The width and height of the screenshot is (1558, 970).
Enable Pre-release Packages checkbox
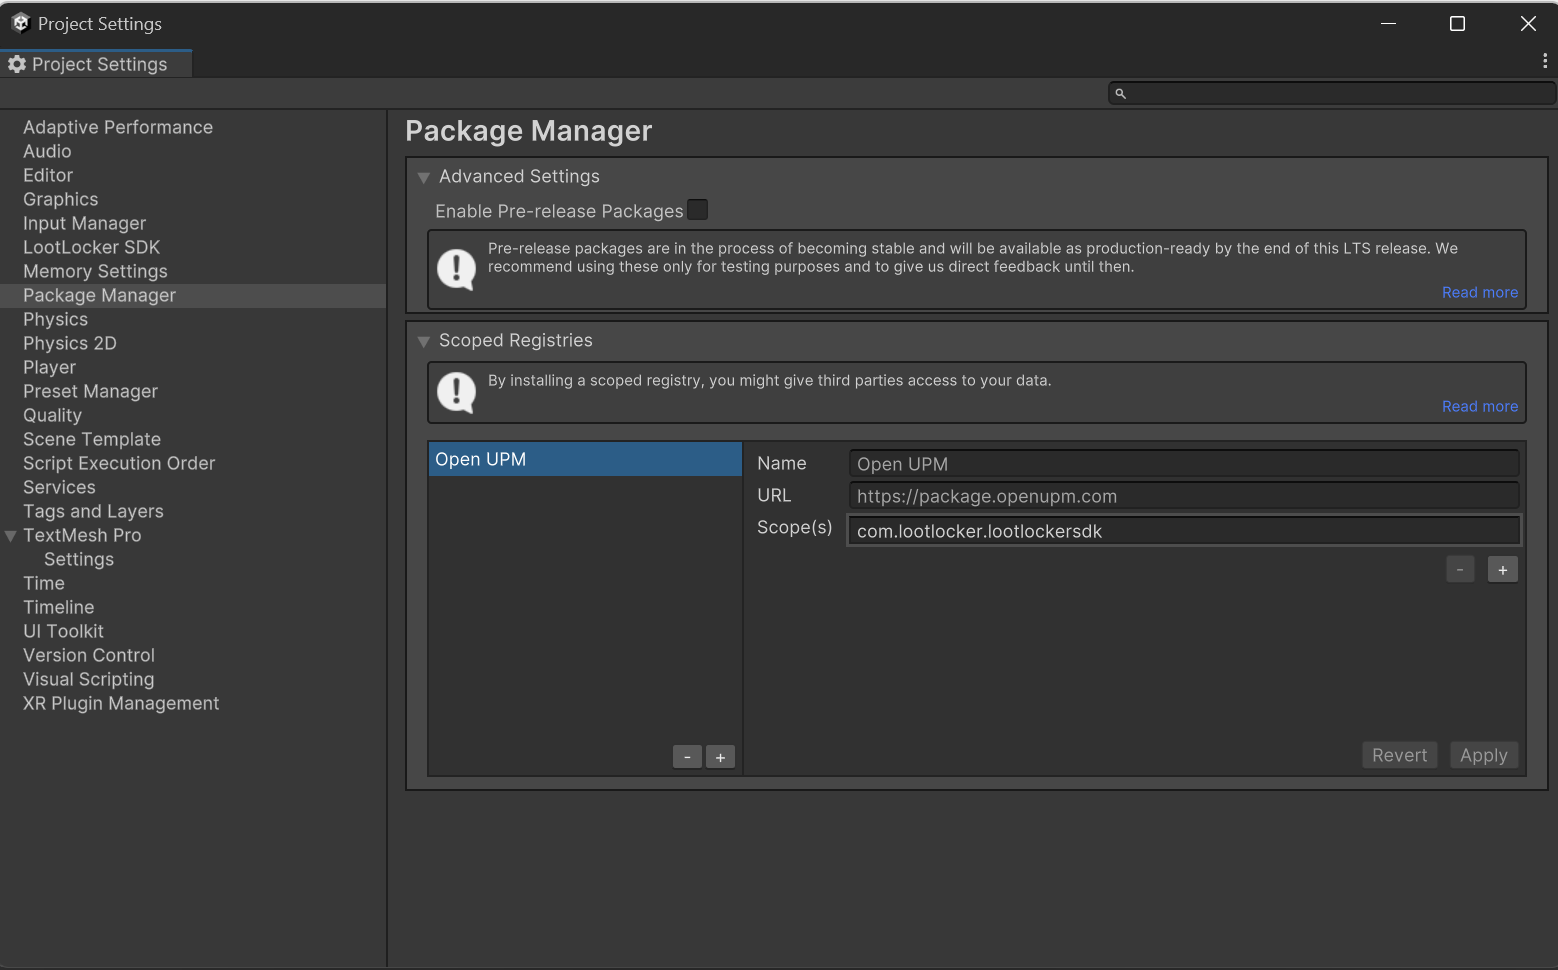click(x=698, y=210)
